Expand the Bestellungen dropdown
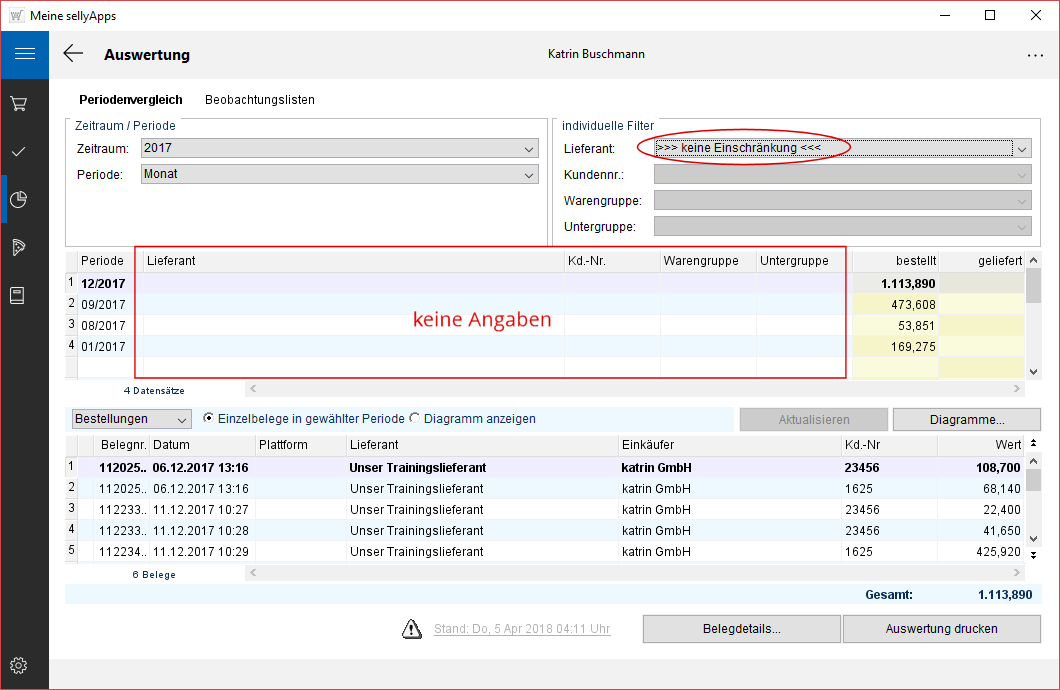The image size is (1060, 690). click(x=130, y=419)
